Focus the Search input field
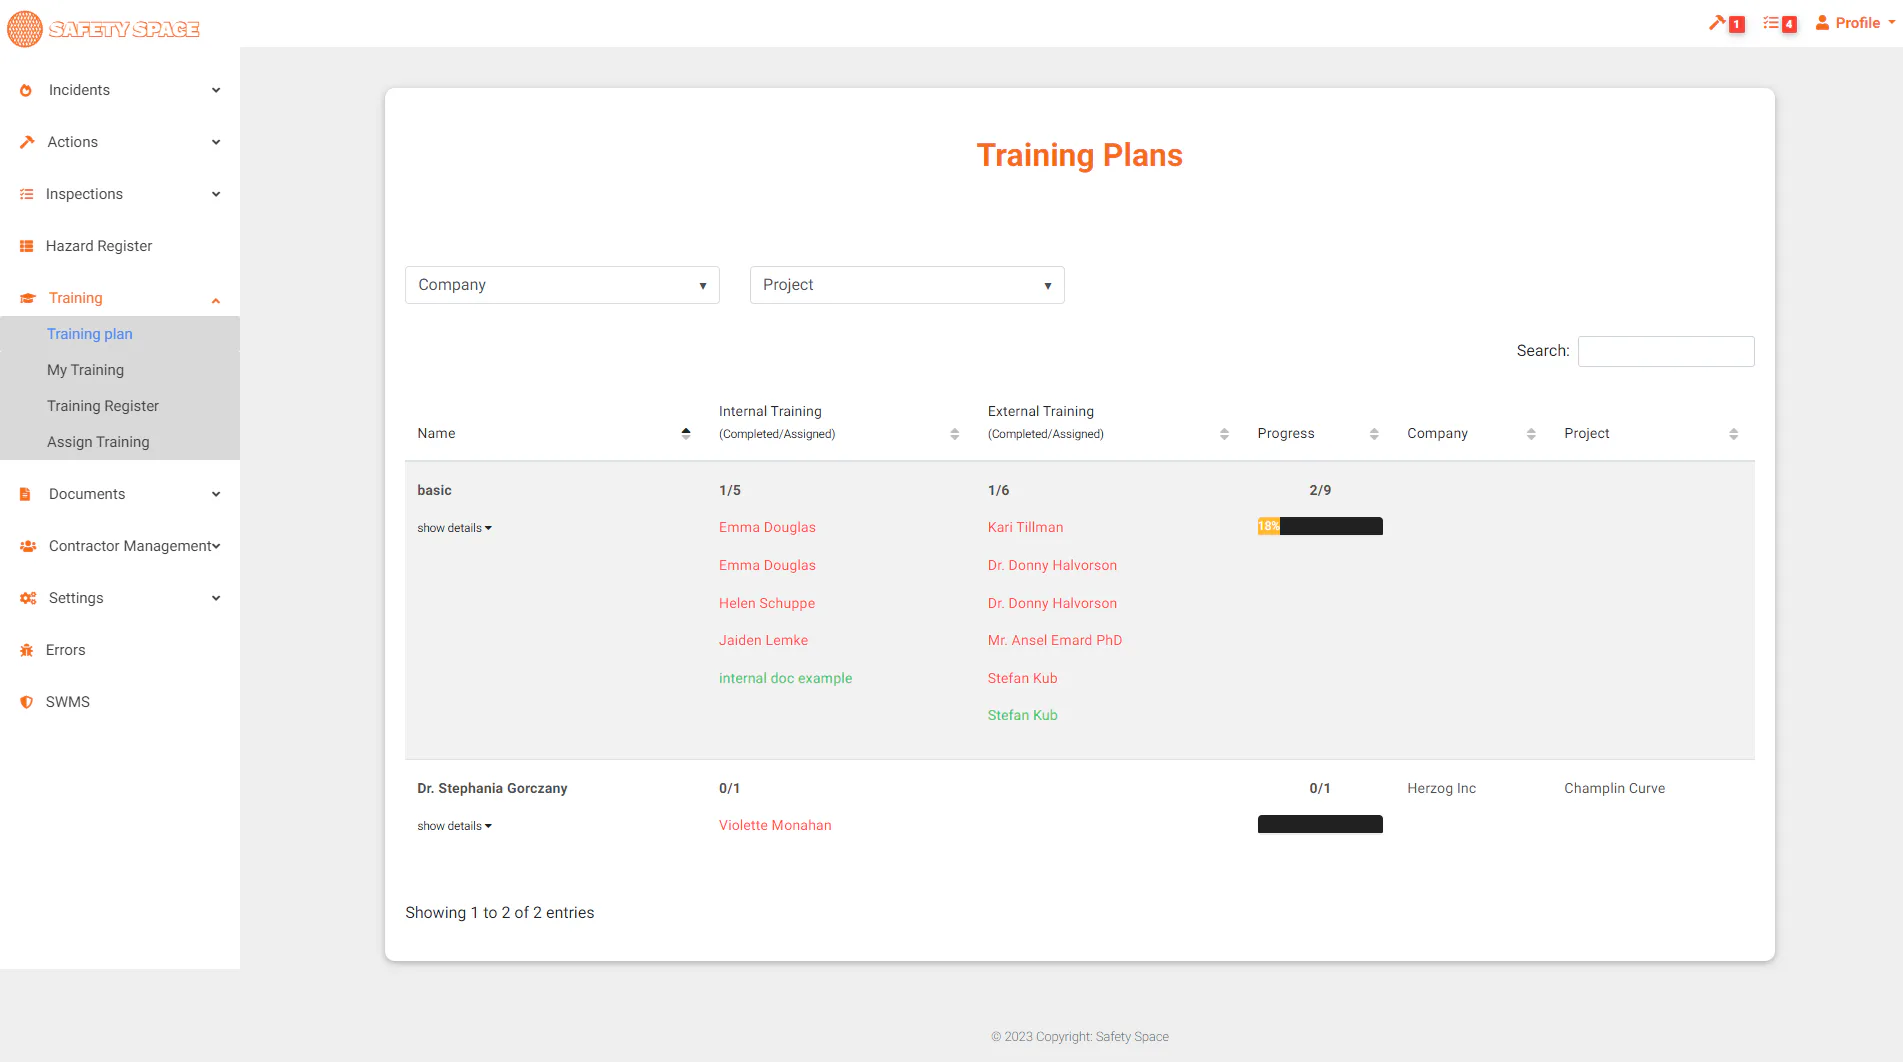 tap(1666, 351)
